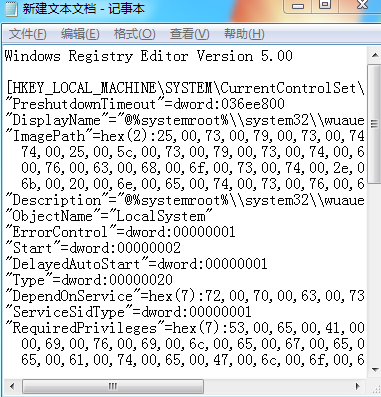Open the 查看(V) menu

click(x=189, y=34)
